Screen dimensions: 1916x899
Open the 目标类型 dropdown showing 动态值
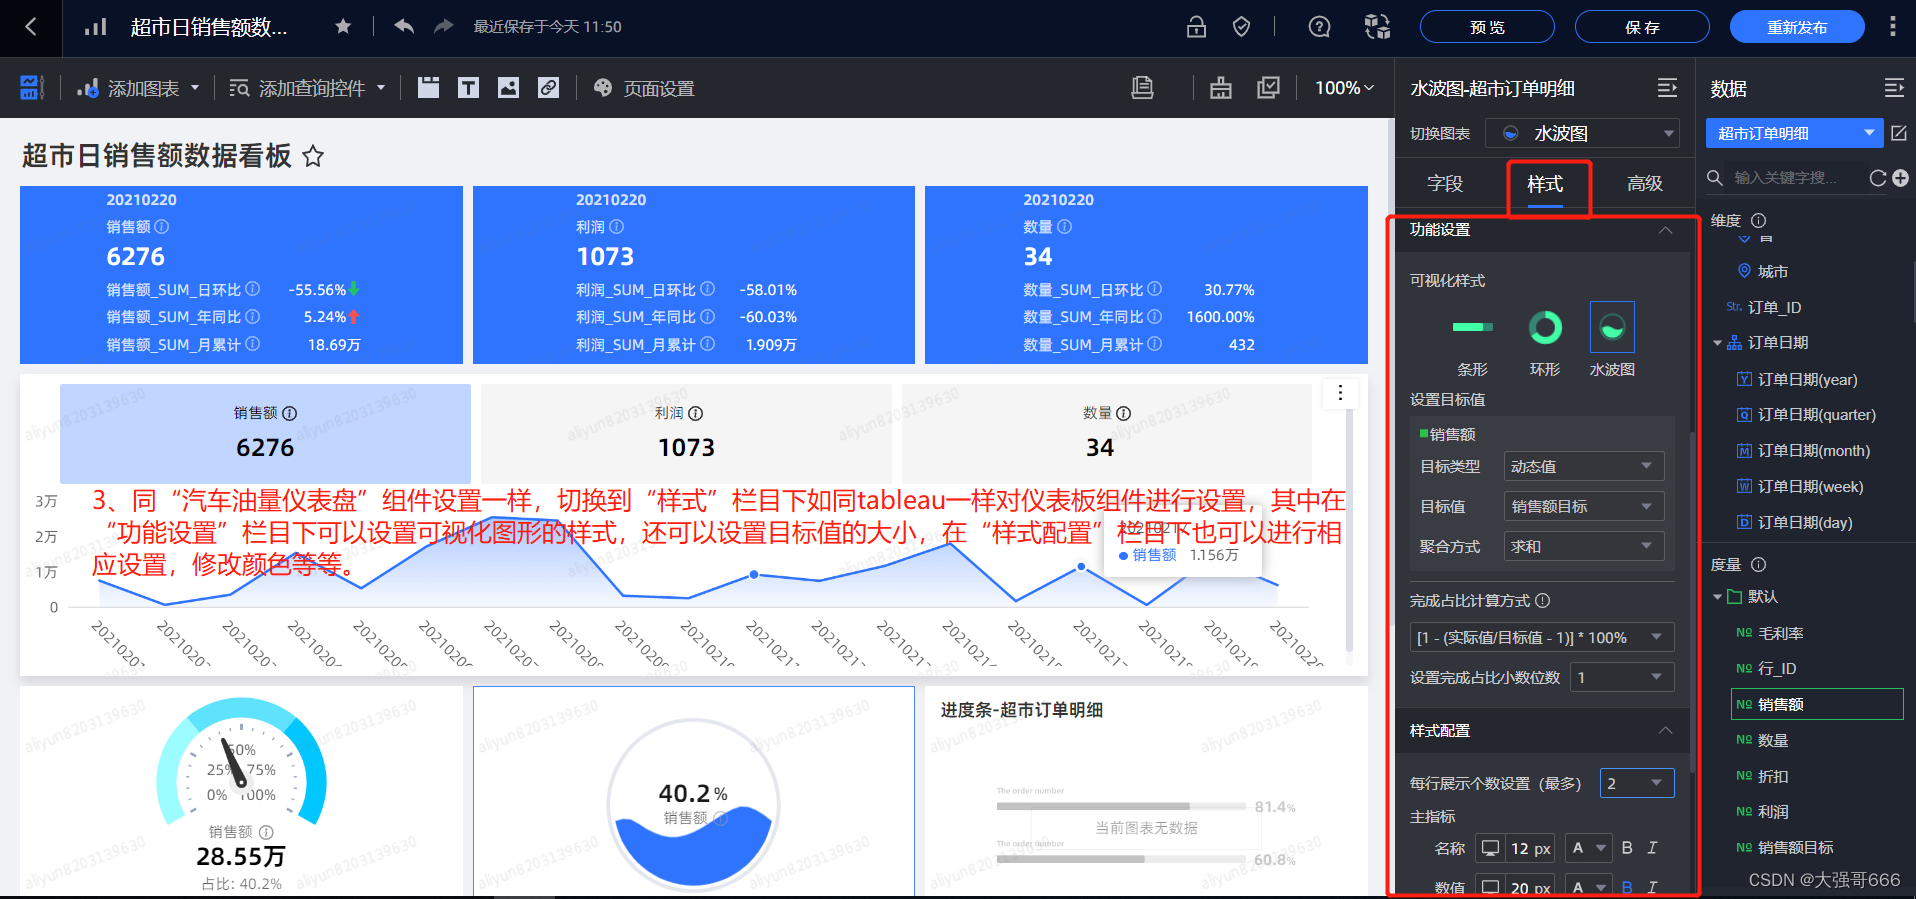[x=1584, y=466]
